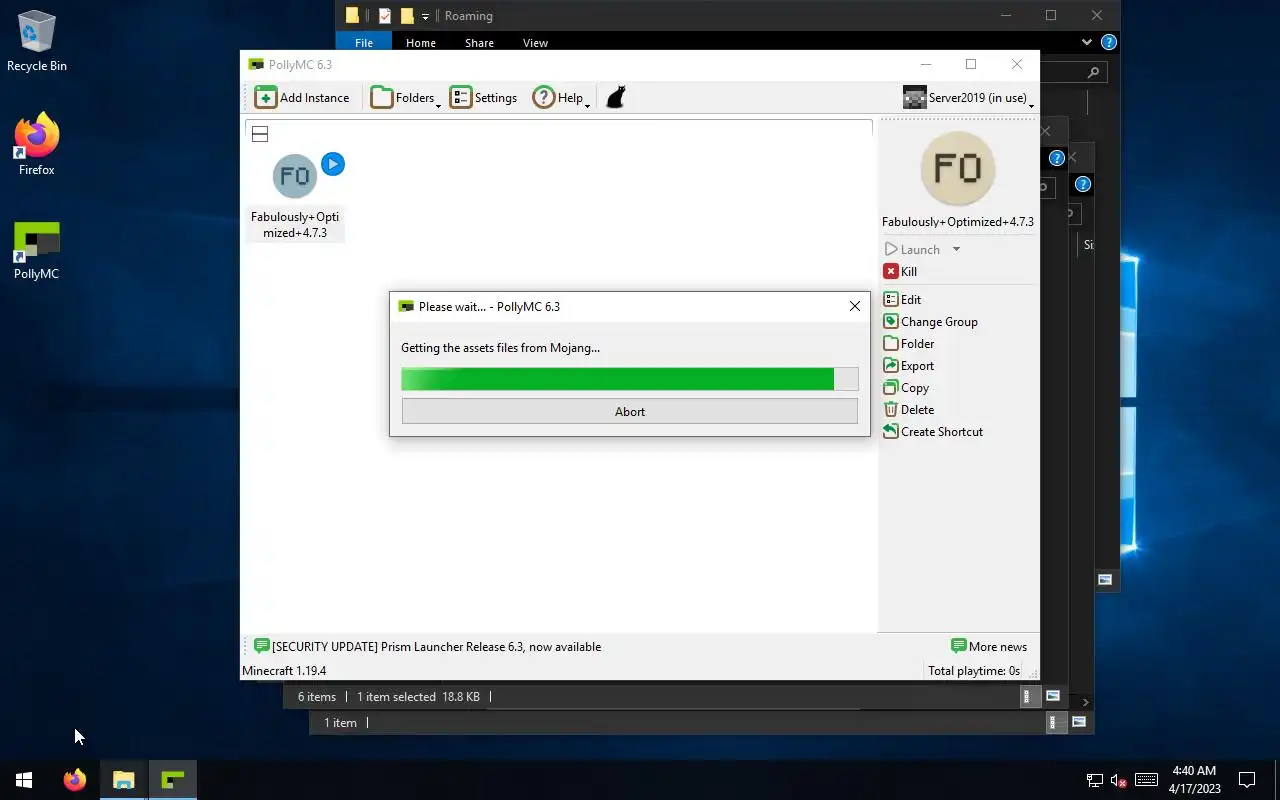Open Home tab in Roaming Explorer window
Screen dimensions: 1280x800
pos(420,42)
